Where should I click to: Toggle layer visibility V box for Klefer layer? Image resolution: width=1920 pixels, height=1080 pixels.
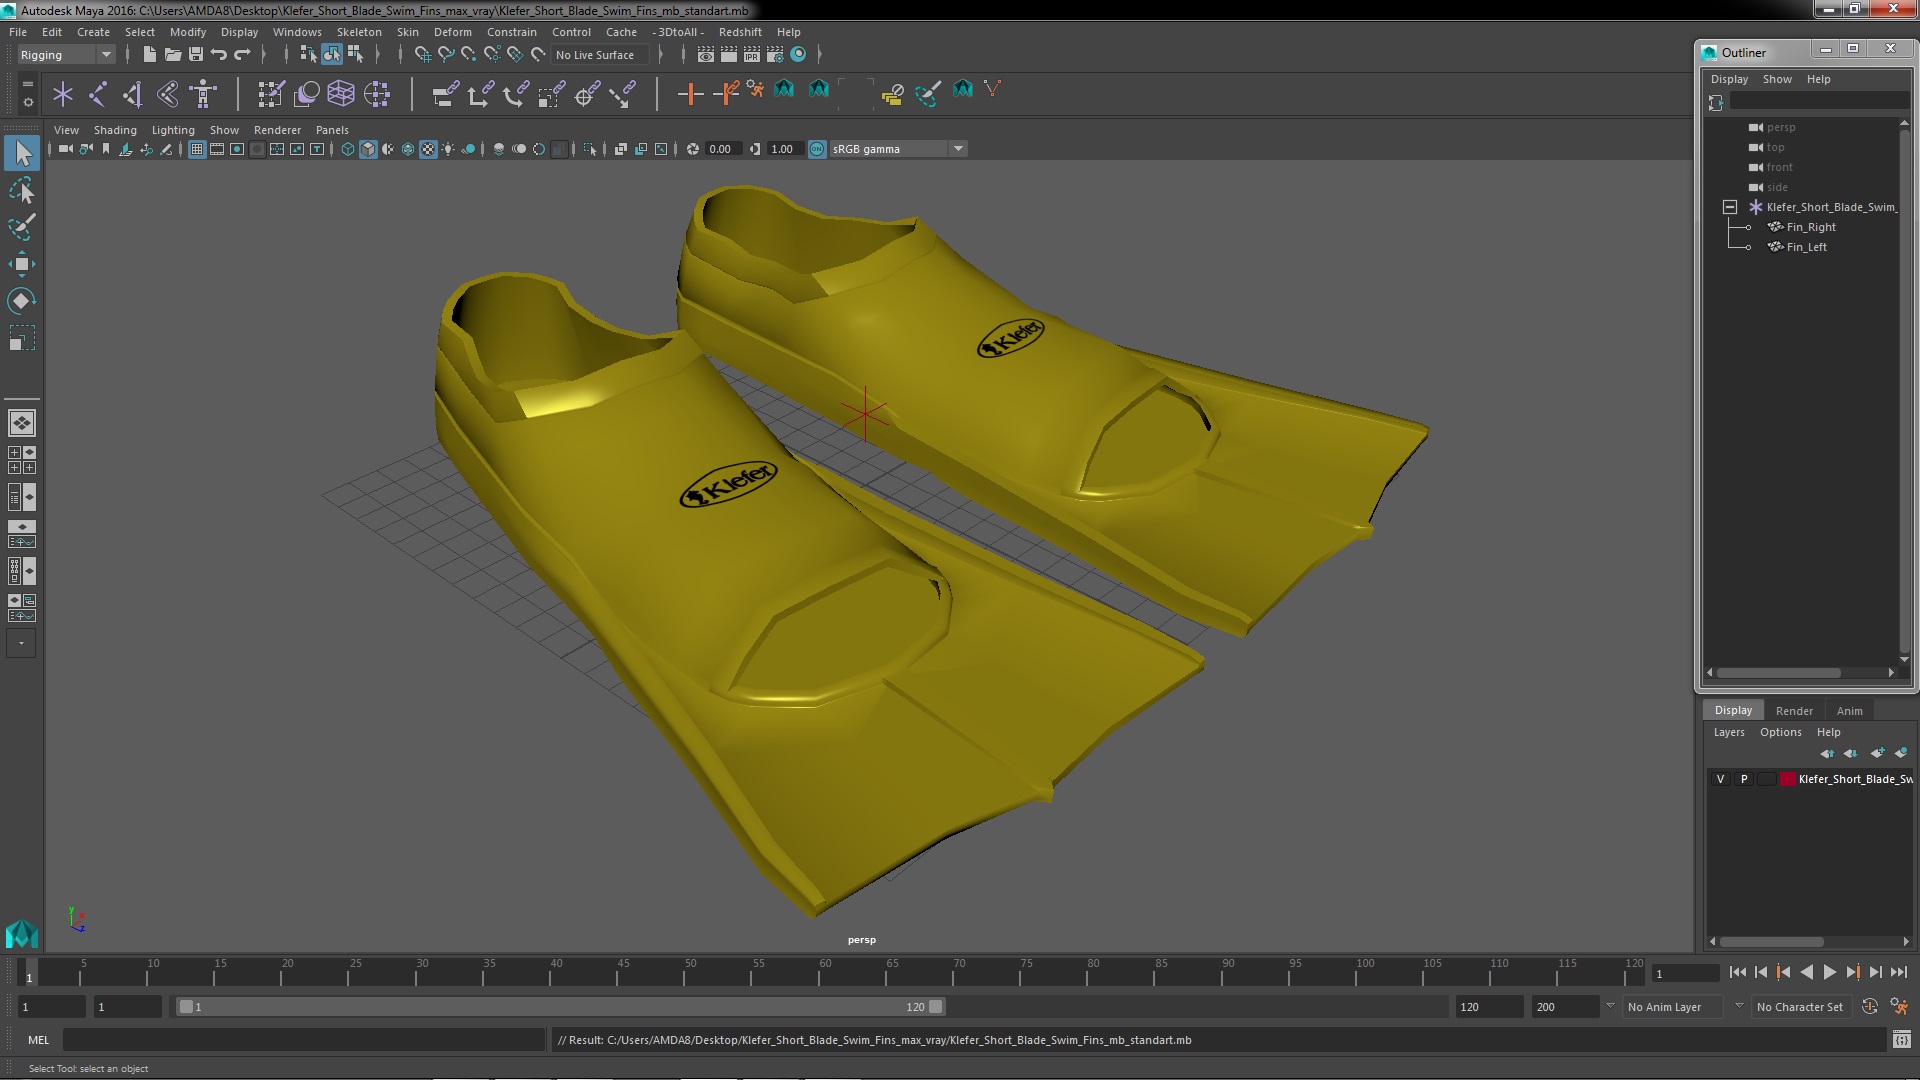point(1720,779)
